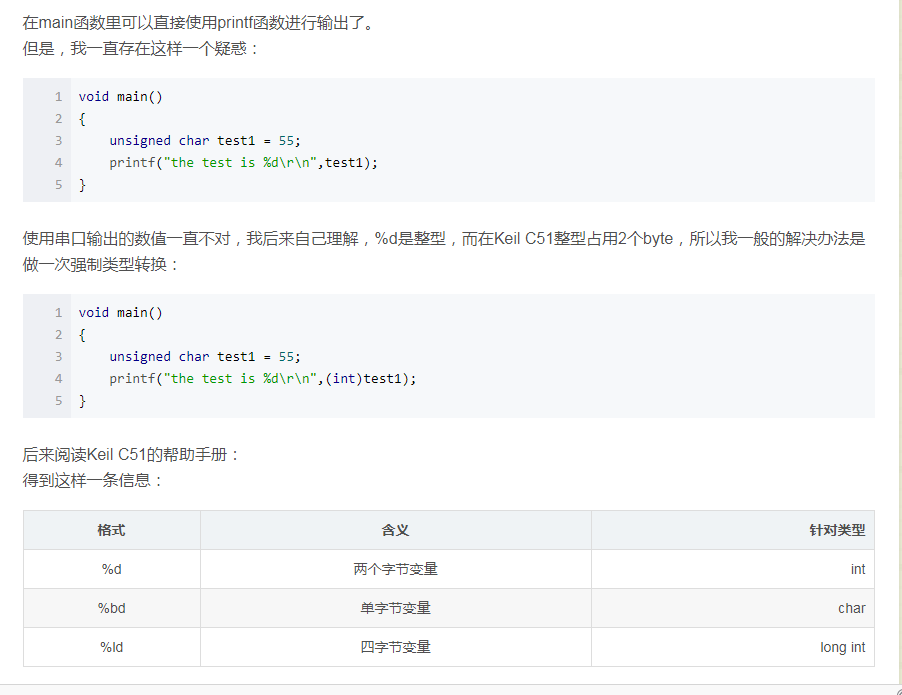Viewport: 902px width, 695px height.
Task: Click line number 5 in second code block
Action: pos(58,400)
